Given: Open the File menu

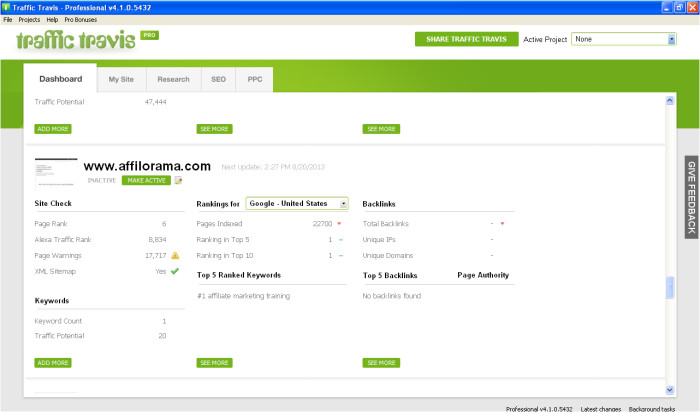Looking at the screenshot, I should (x=8, y=20).
